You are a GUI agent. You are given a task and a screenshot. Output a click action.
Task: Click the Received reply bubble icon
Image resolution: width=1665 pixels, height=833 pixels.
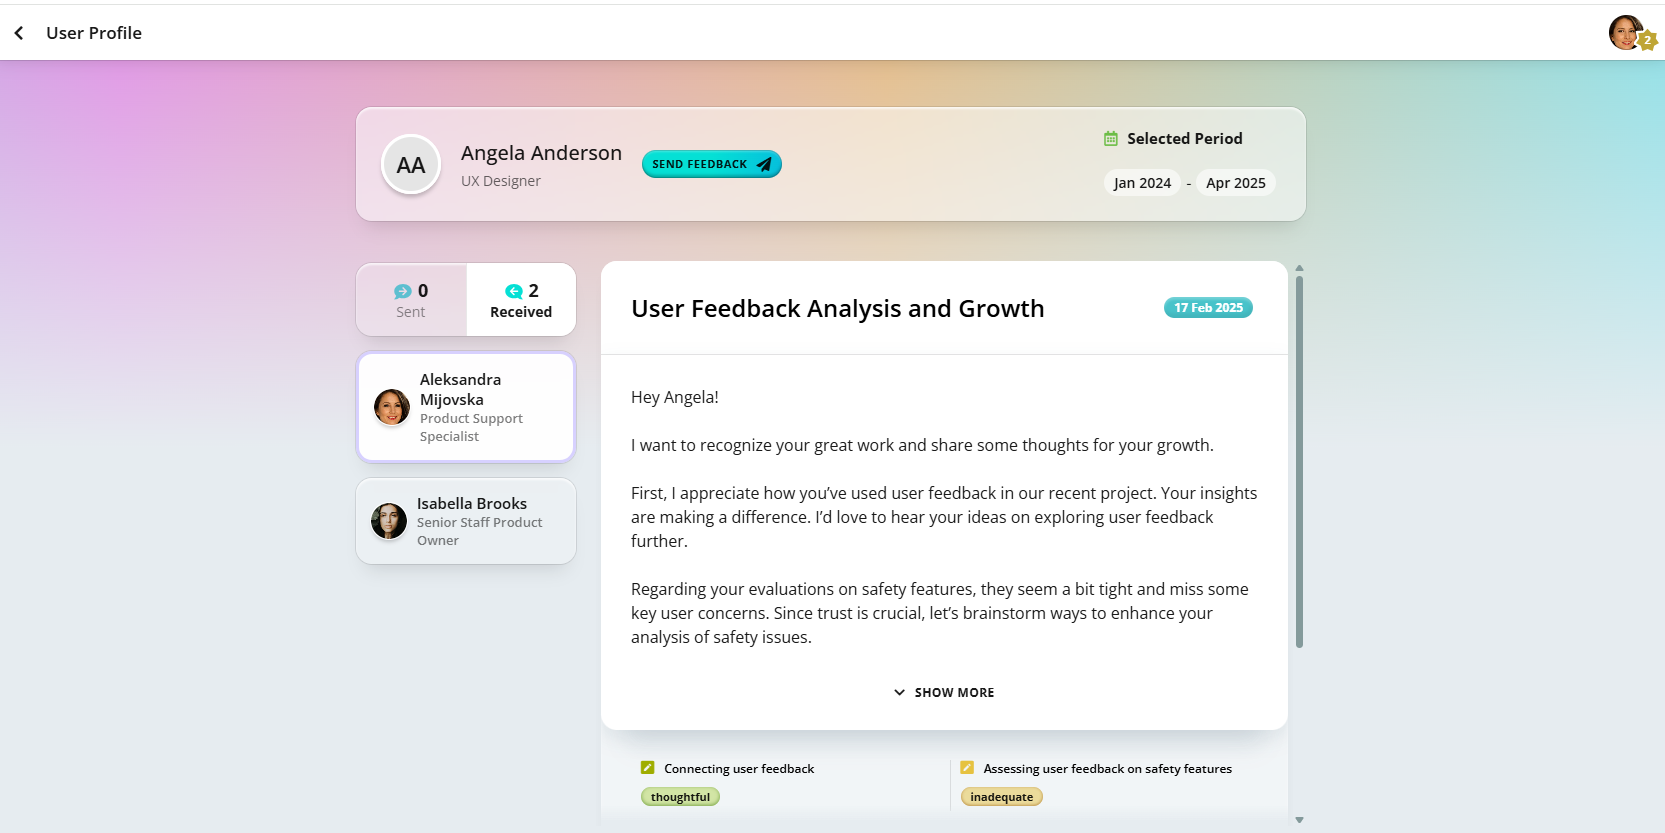coord(513,291)
